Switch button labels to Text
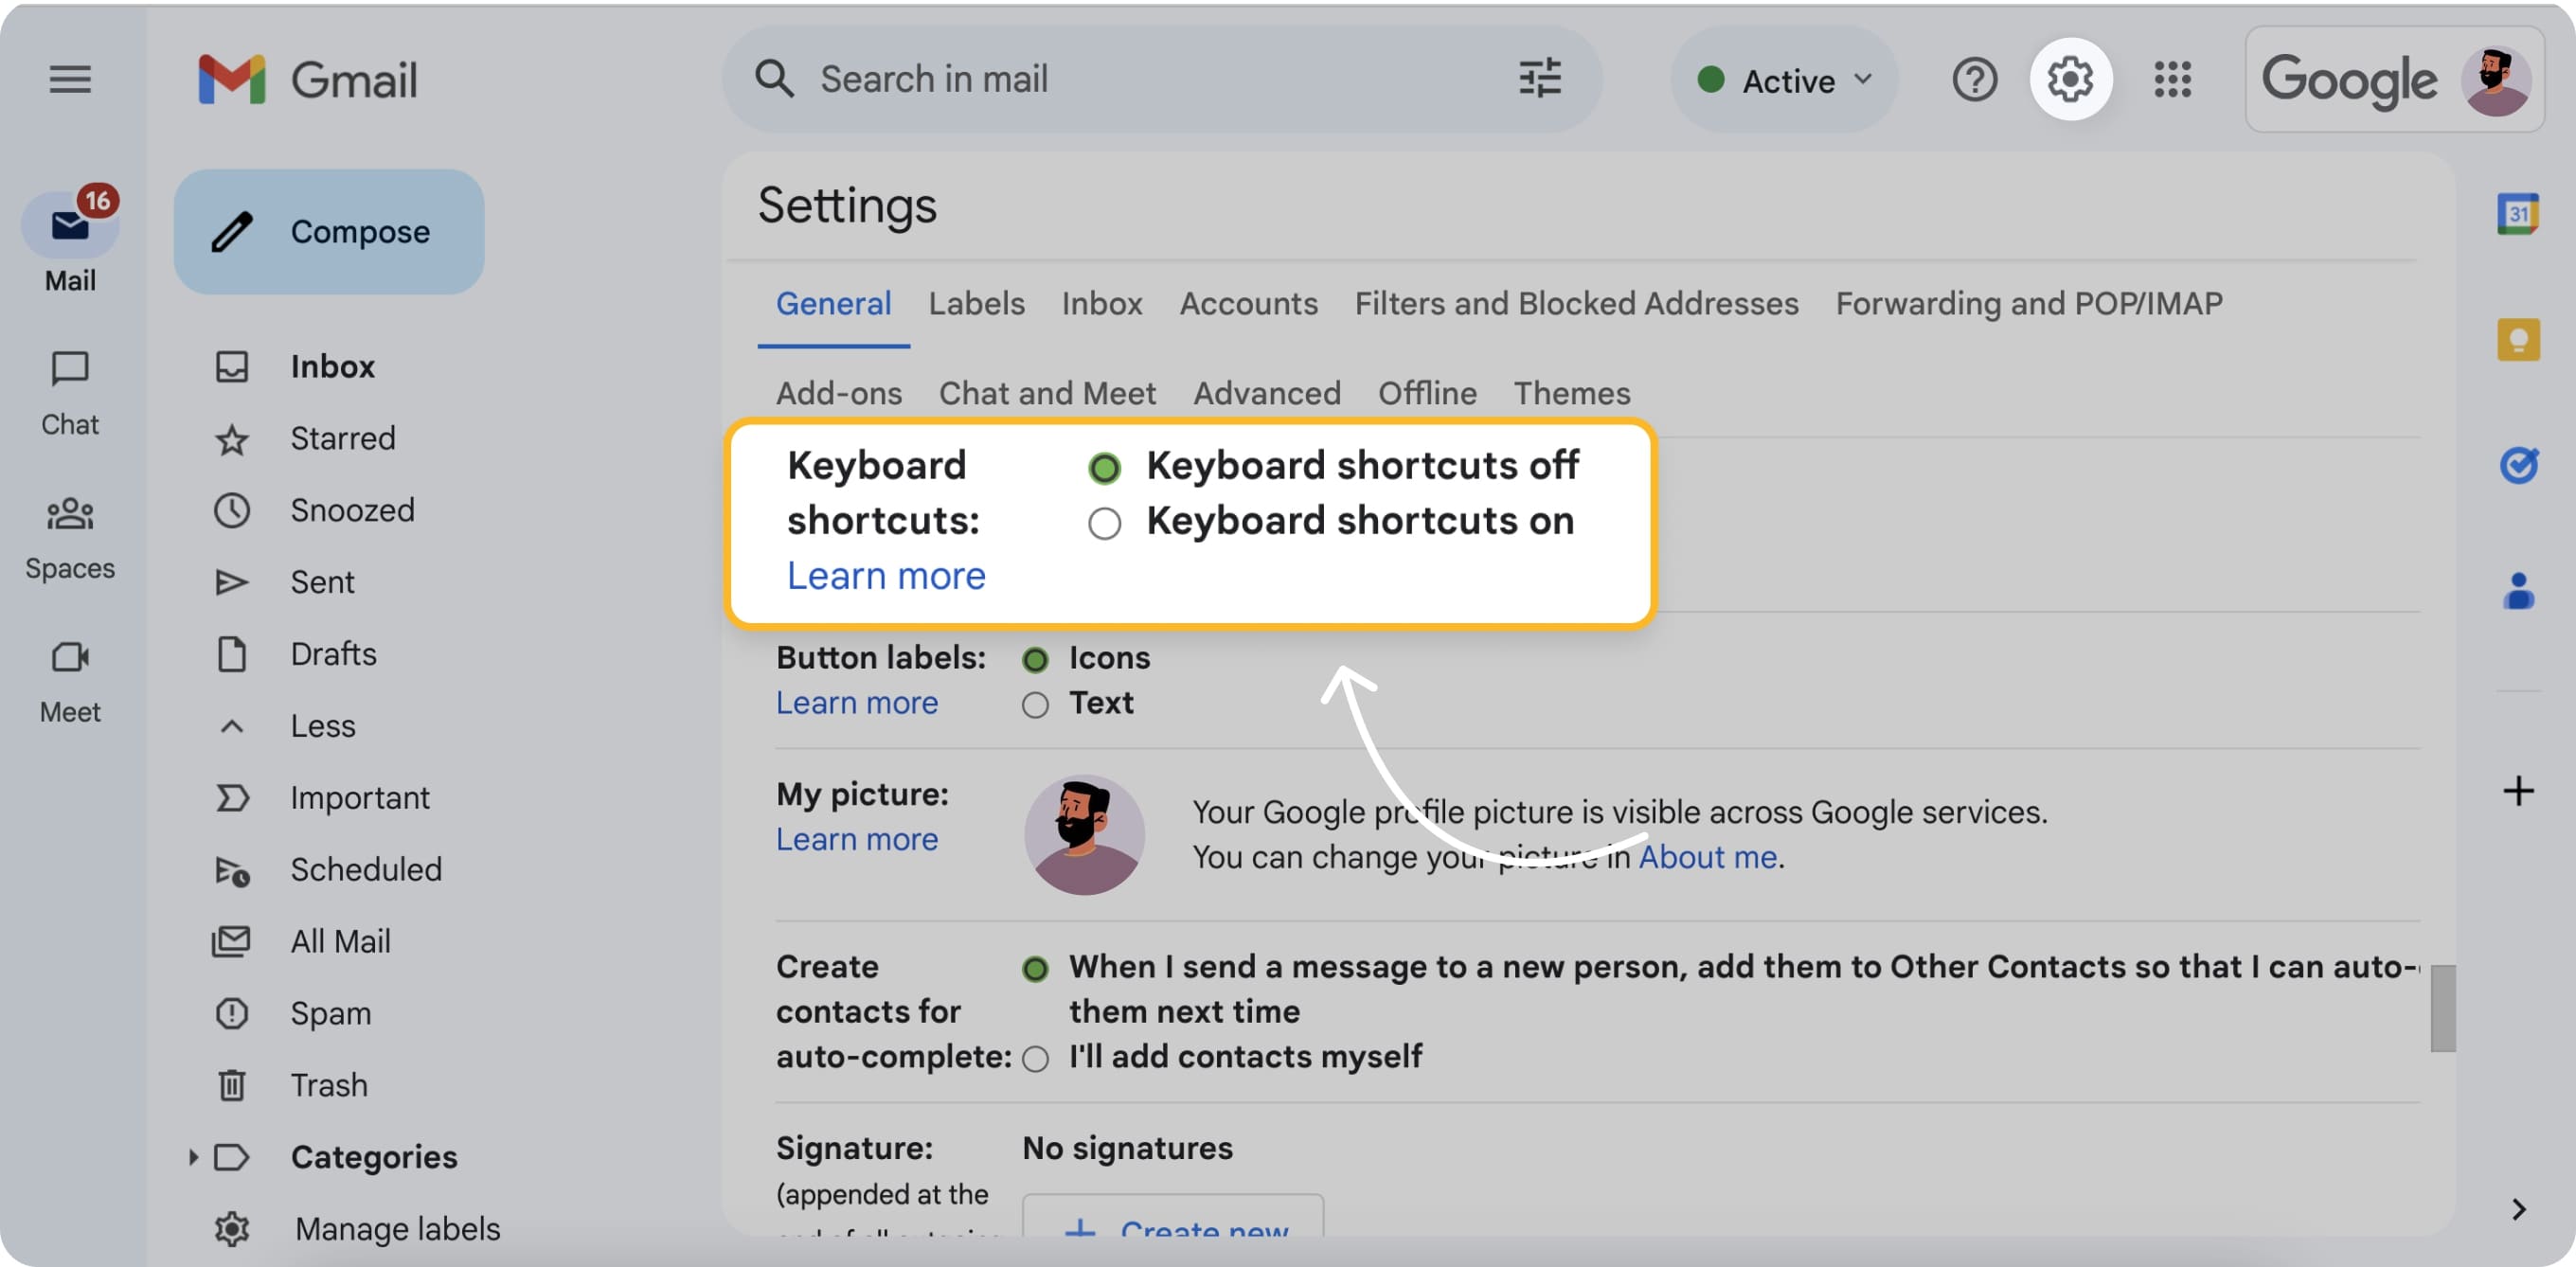Viewport: 2576px width, 1267px height. [1035, 704]
